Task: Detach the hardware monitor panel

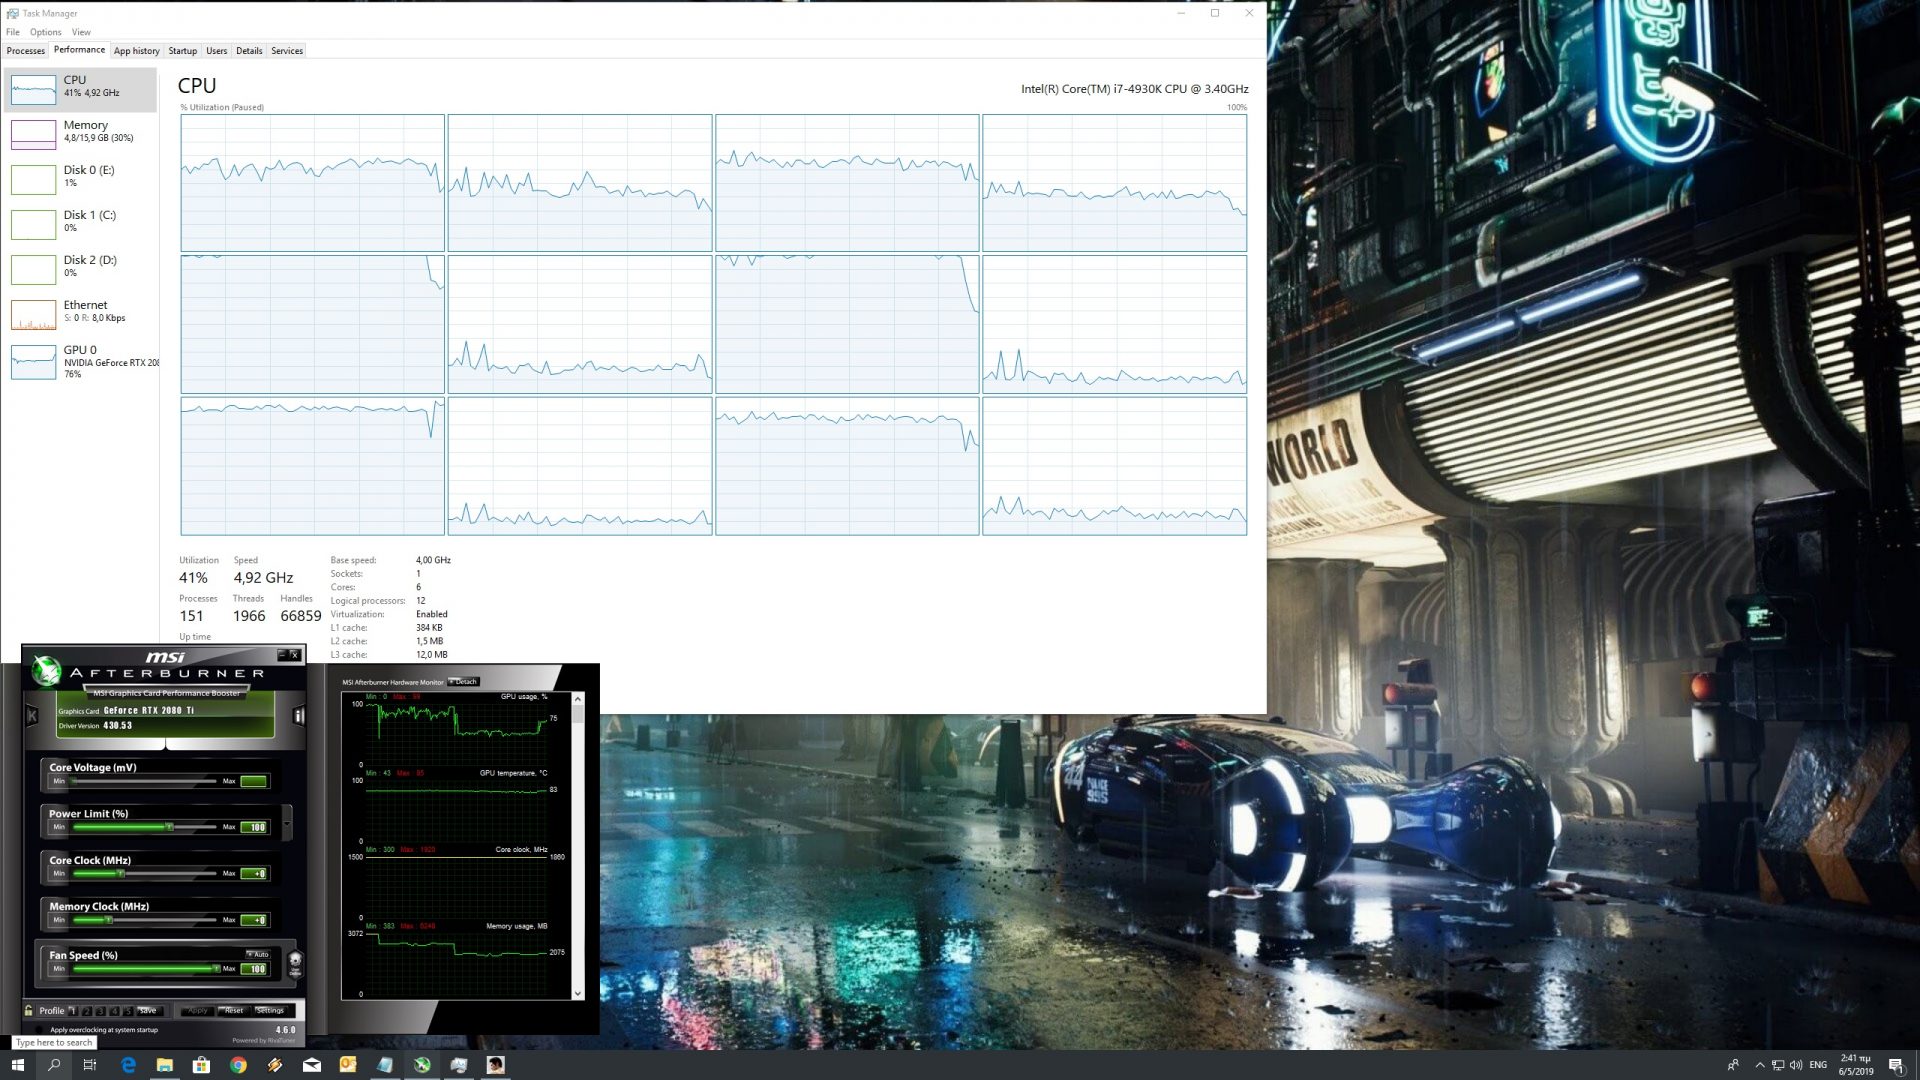Action: pos(464,682)
